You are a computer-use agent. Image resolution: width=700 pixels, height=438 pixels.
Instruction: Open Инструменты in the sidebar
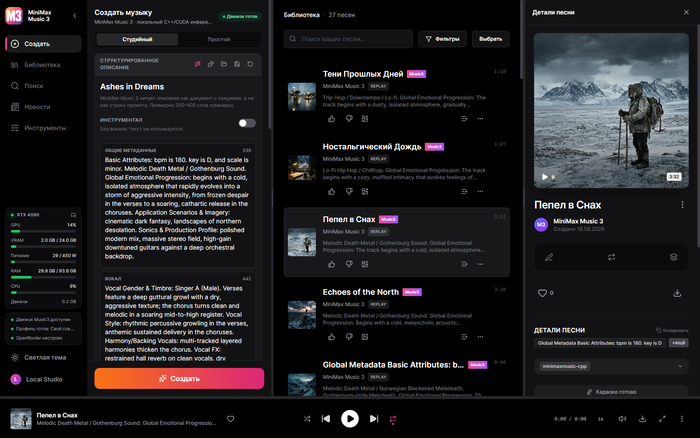point(43,128)
